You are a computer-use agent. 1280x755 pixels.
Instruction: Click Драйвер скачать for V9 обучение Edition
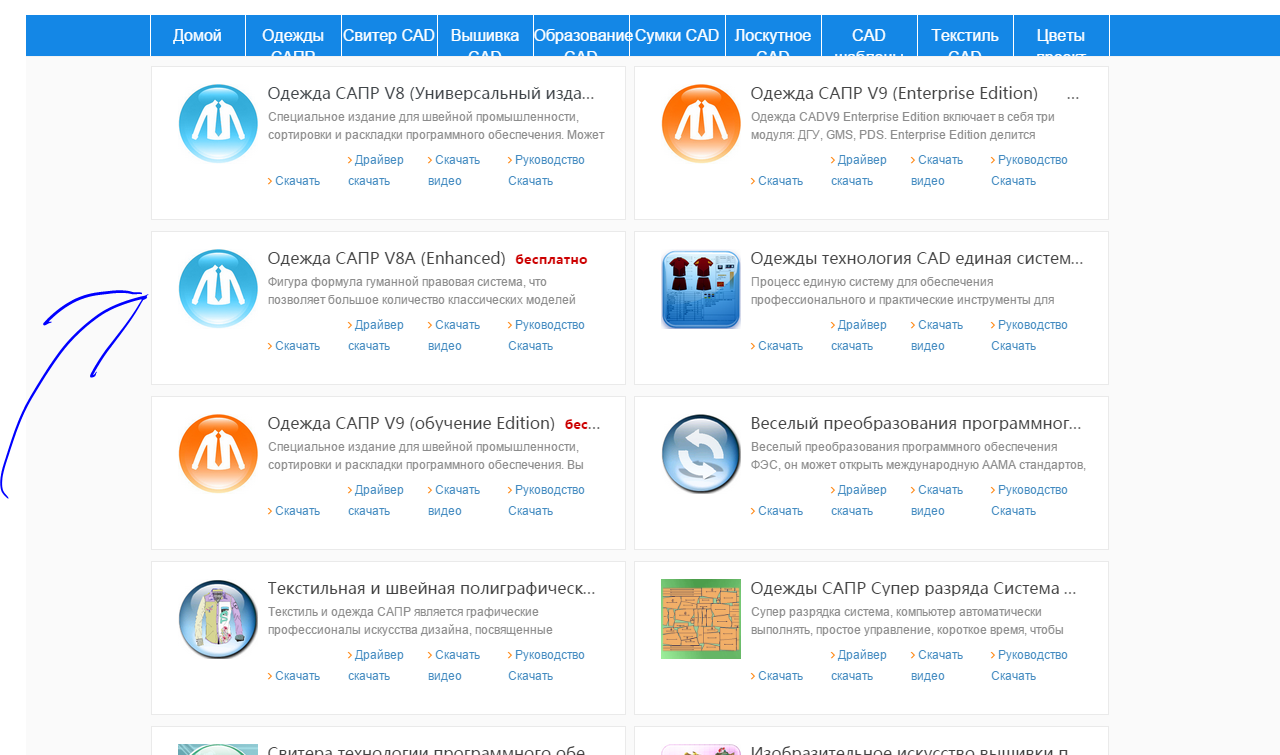376,500
